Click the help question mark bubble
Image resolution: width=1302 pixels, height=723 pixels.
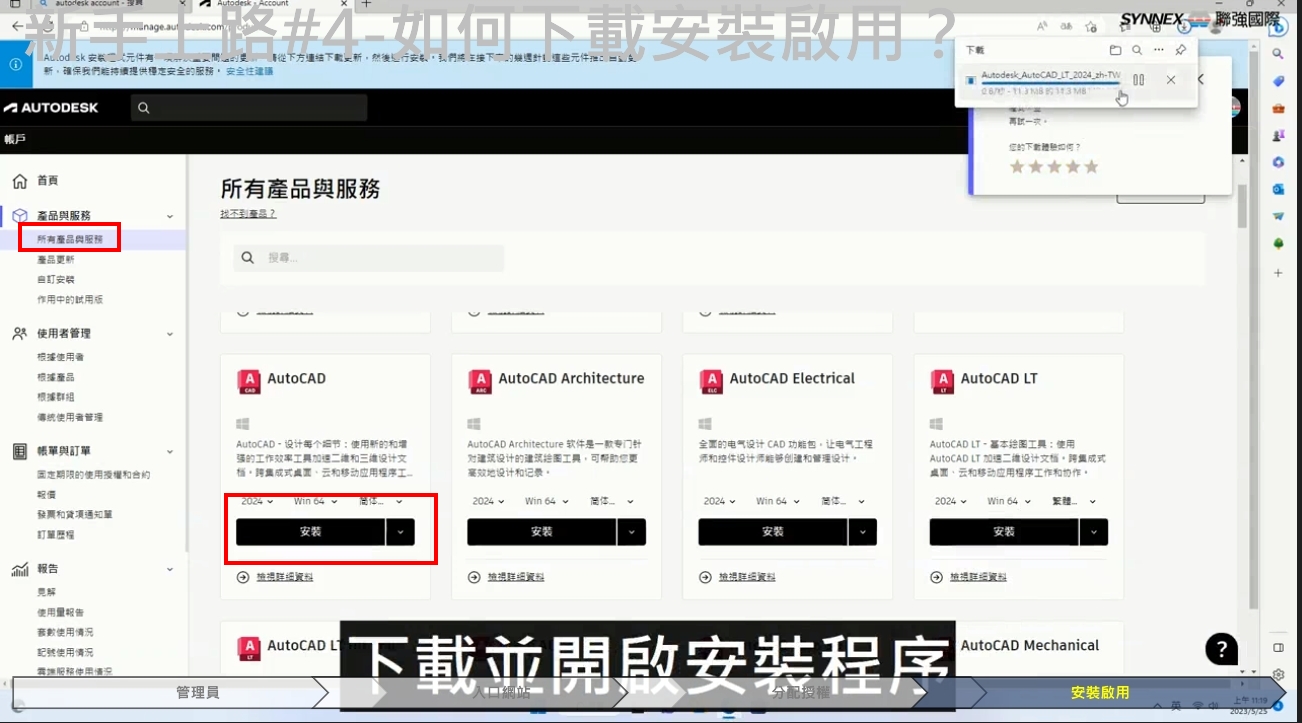tap(1221, 648)
